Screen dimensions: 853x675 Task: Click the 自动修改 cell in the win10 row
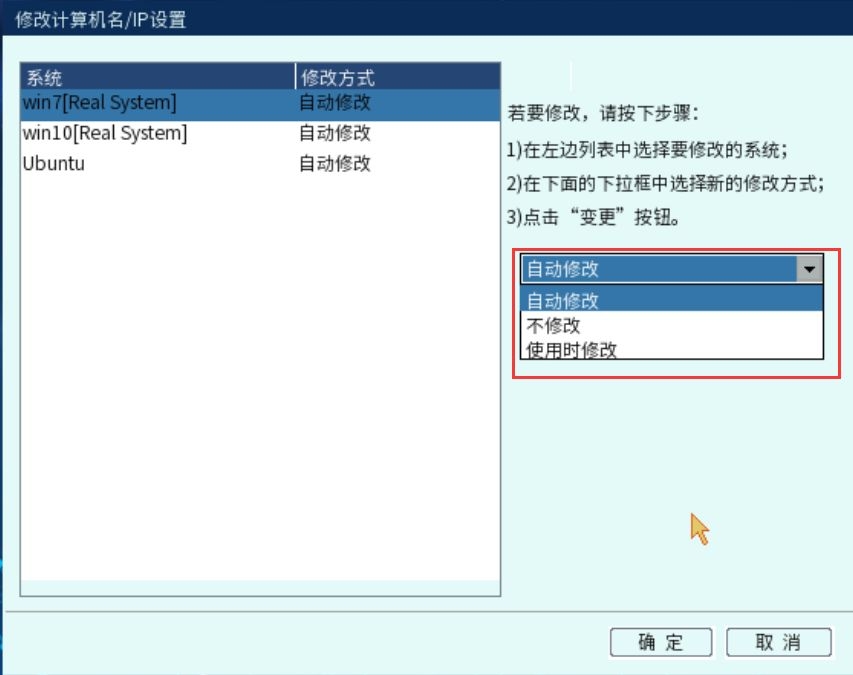(335, 133)
